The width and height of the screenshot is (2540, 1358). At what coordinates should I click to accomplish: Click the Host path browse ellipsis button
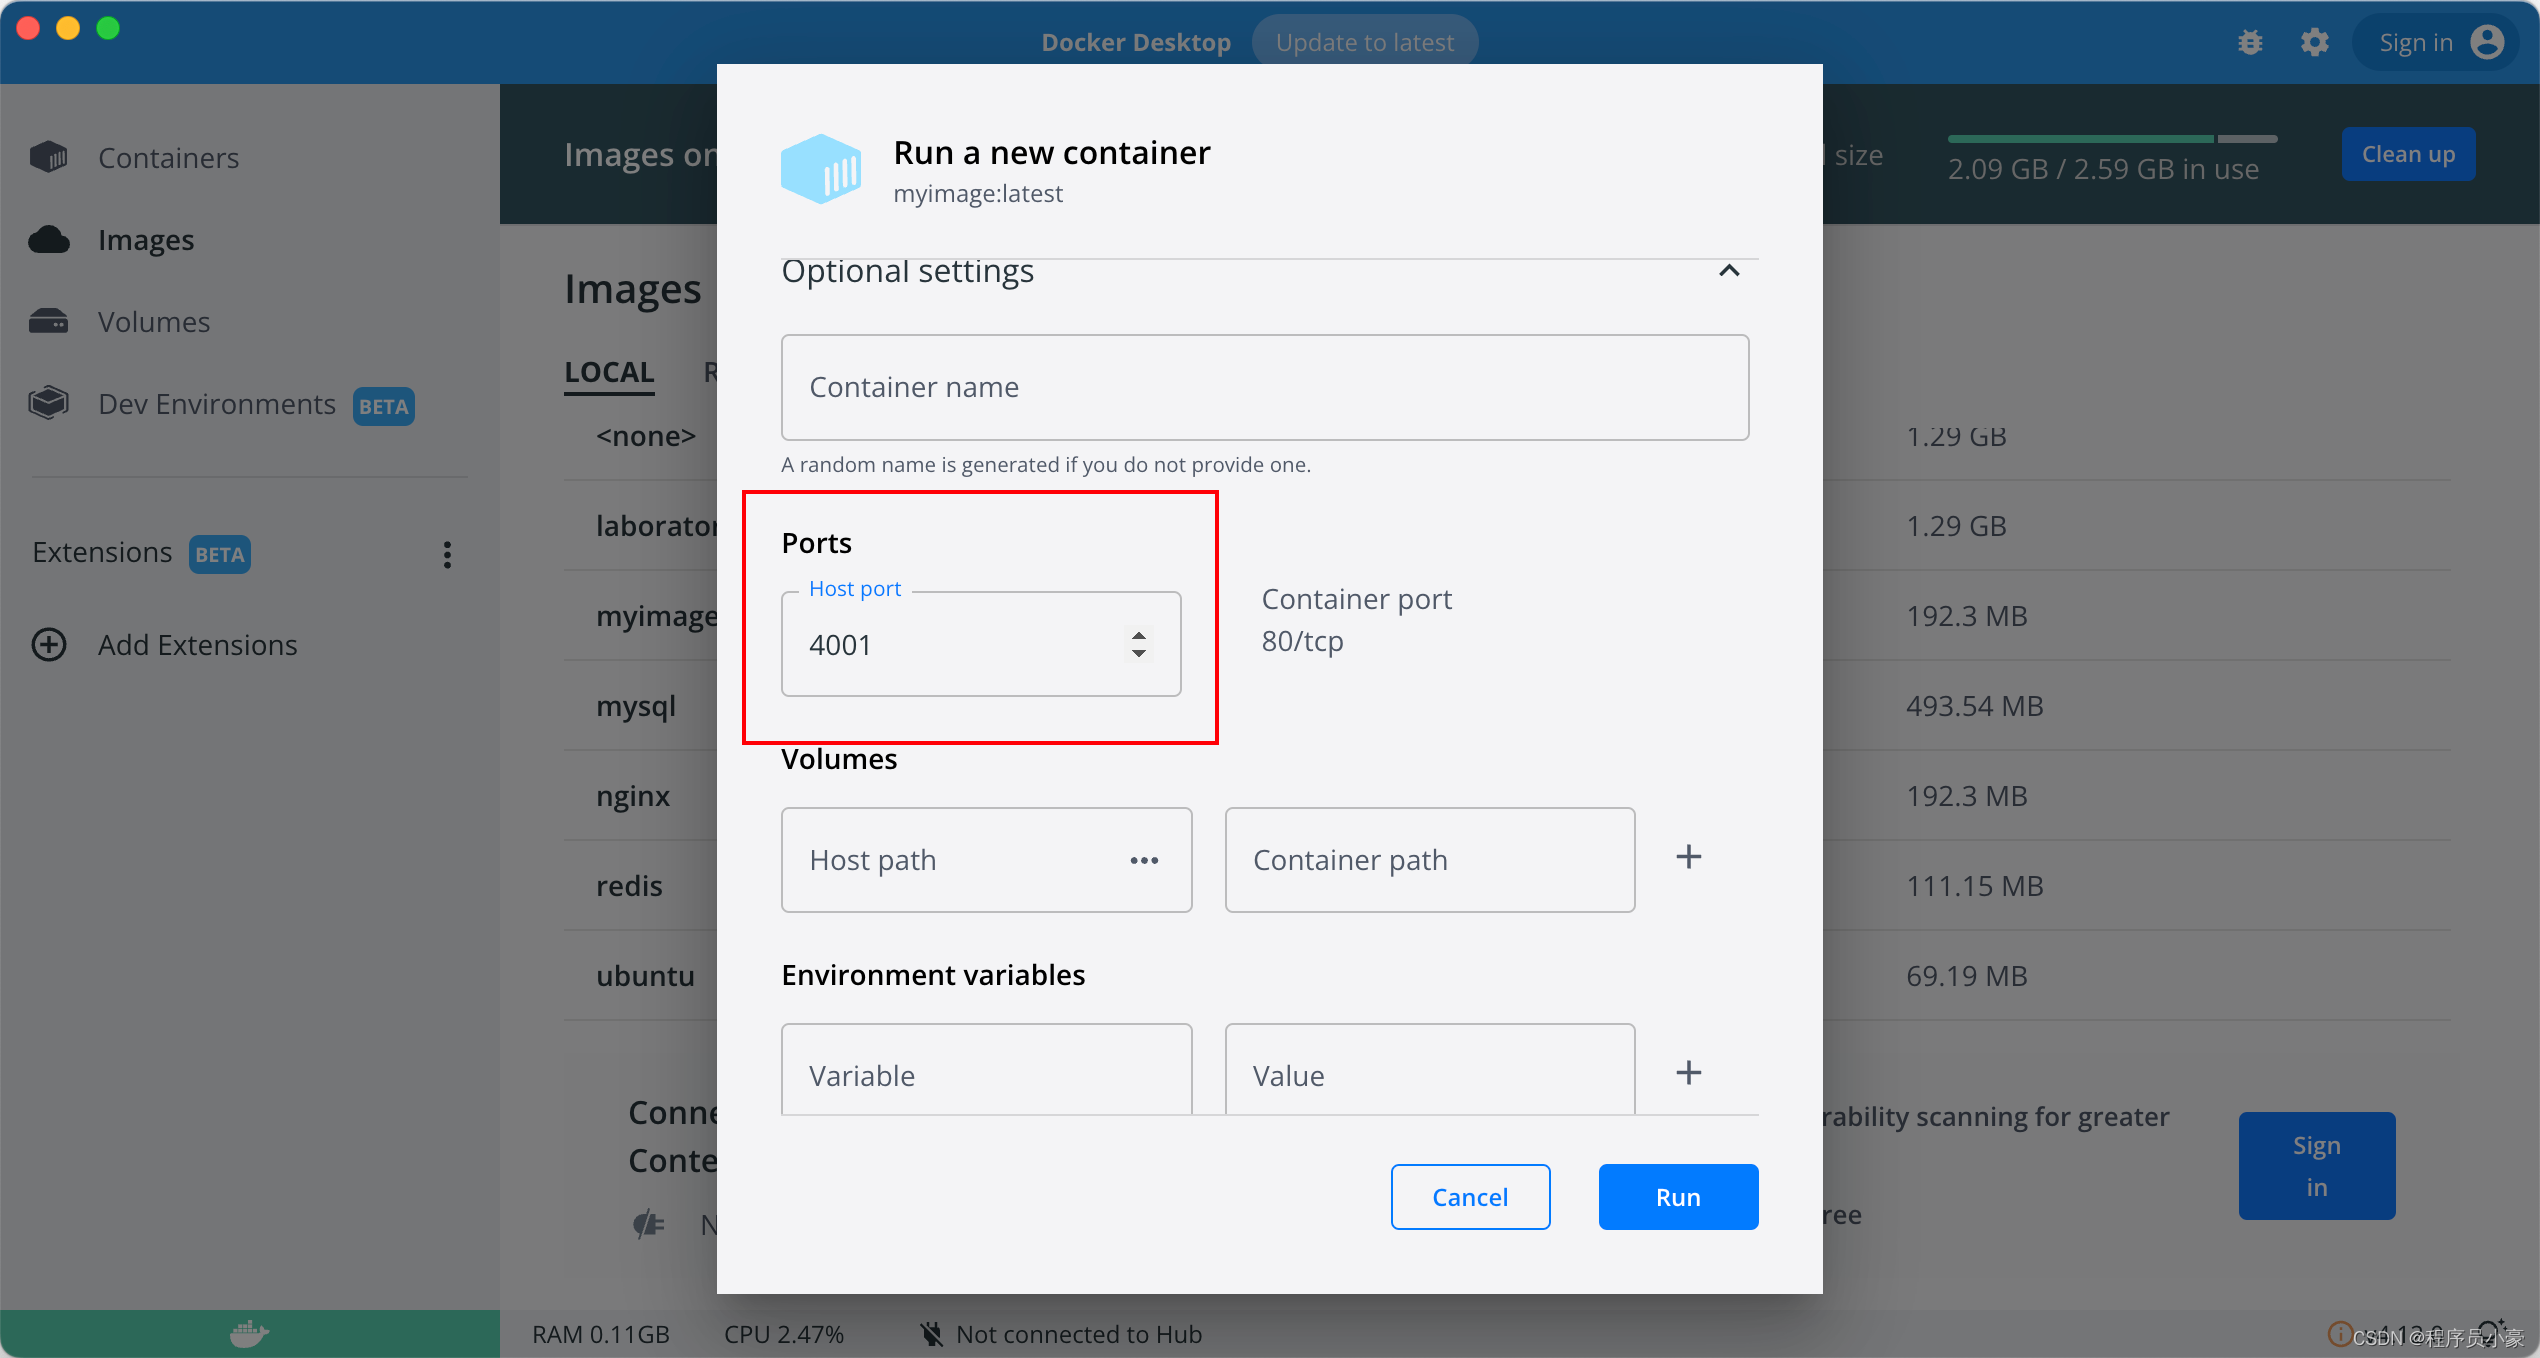pos(1144,861)
